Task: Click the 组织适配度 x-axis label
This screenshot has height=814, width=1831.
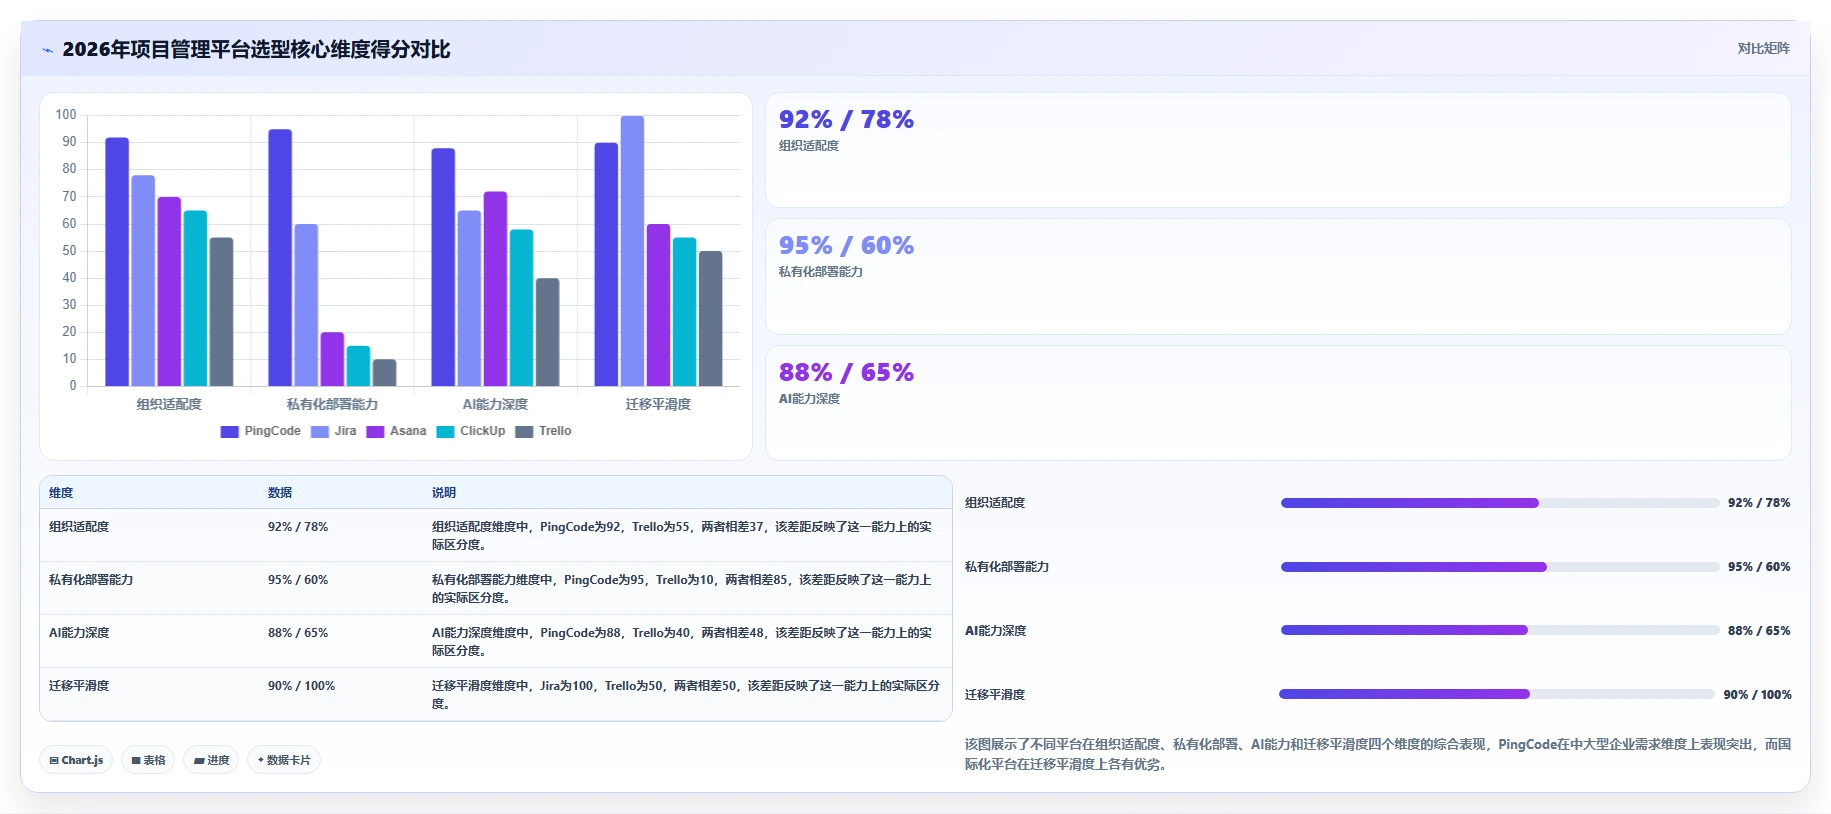Action: pyautogui.click(x=169, y=404)
